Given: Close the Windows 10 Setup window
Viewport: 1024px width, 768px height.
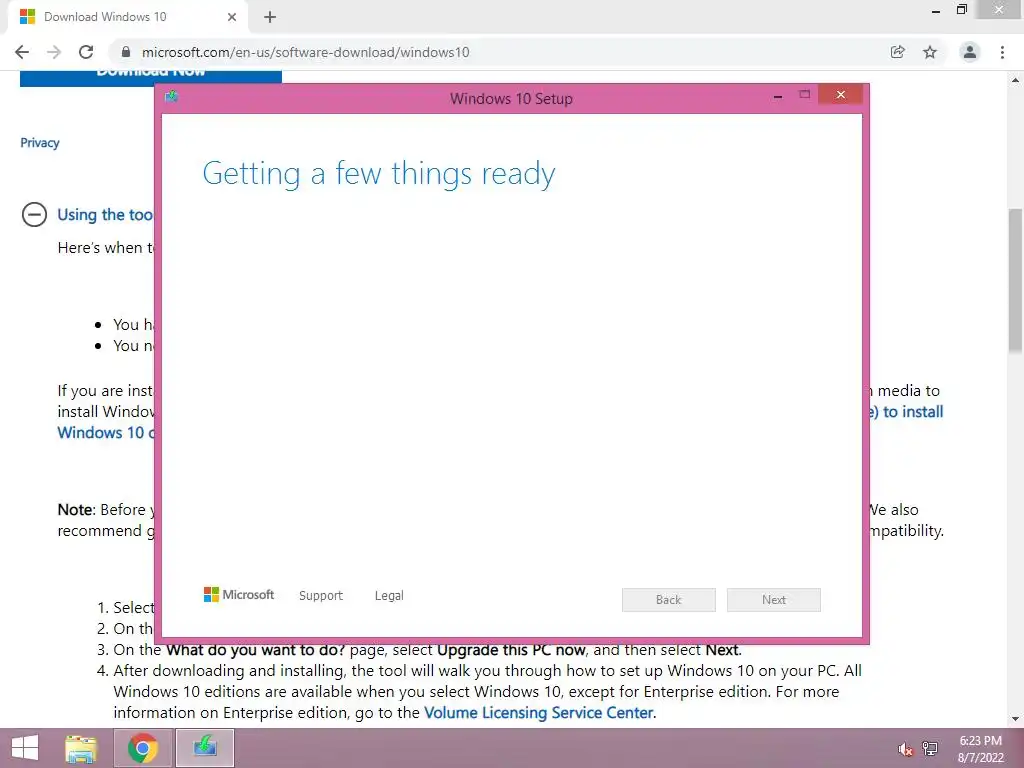Looking at the screenshot, I should (840, 95).
